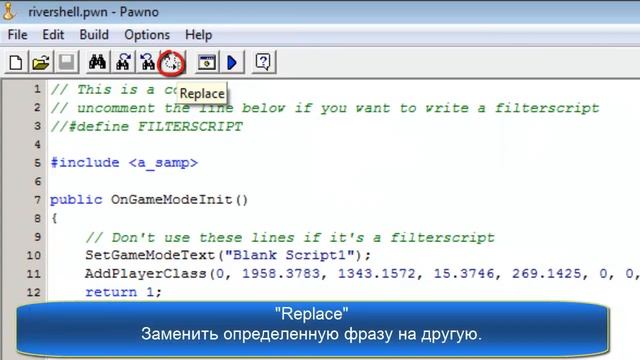Click the "#include <a_samp>" line
Screen dimensions: 640x360
pos(124,163)
